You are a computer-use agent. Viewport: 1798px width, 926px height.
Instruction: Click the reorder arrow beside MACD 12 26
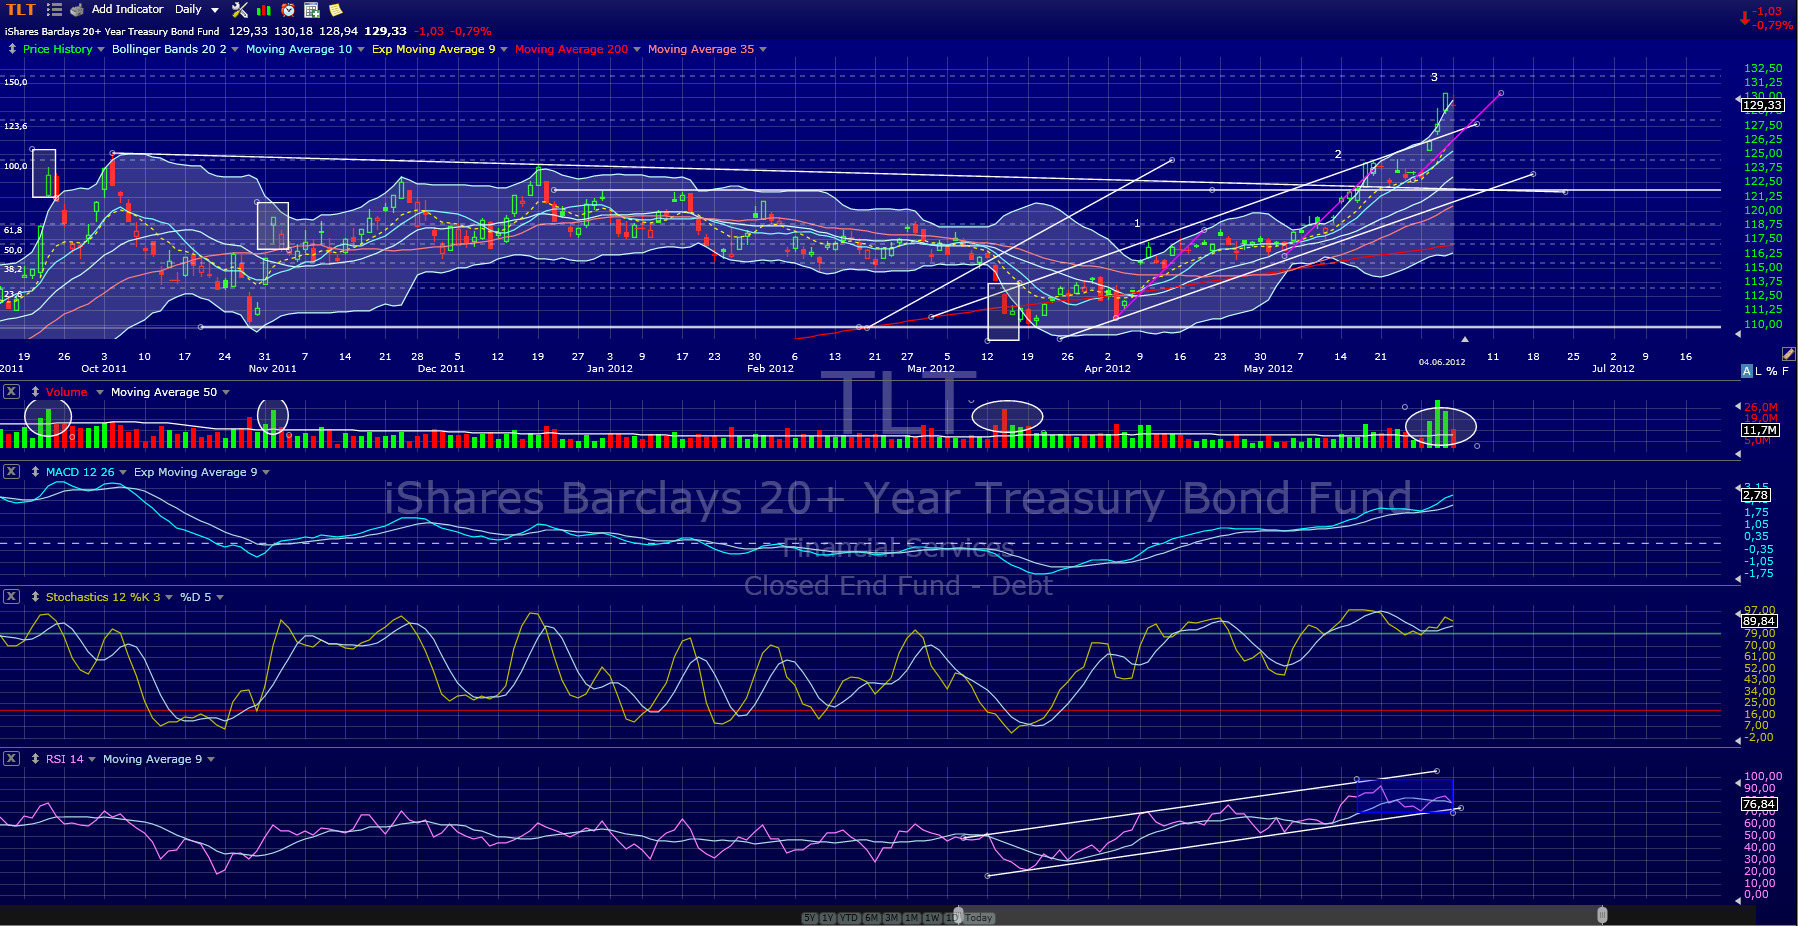[35, 472]
